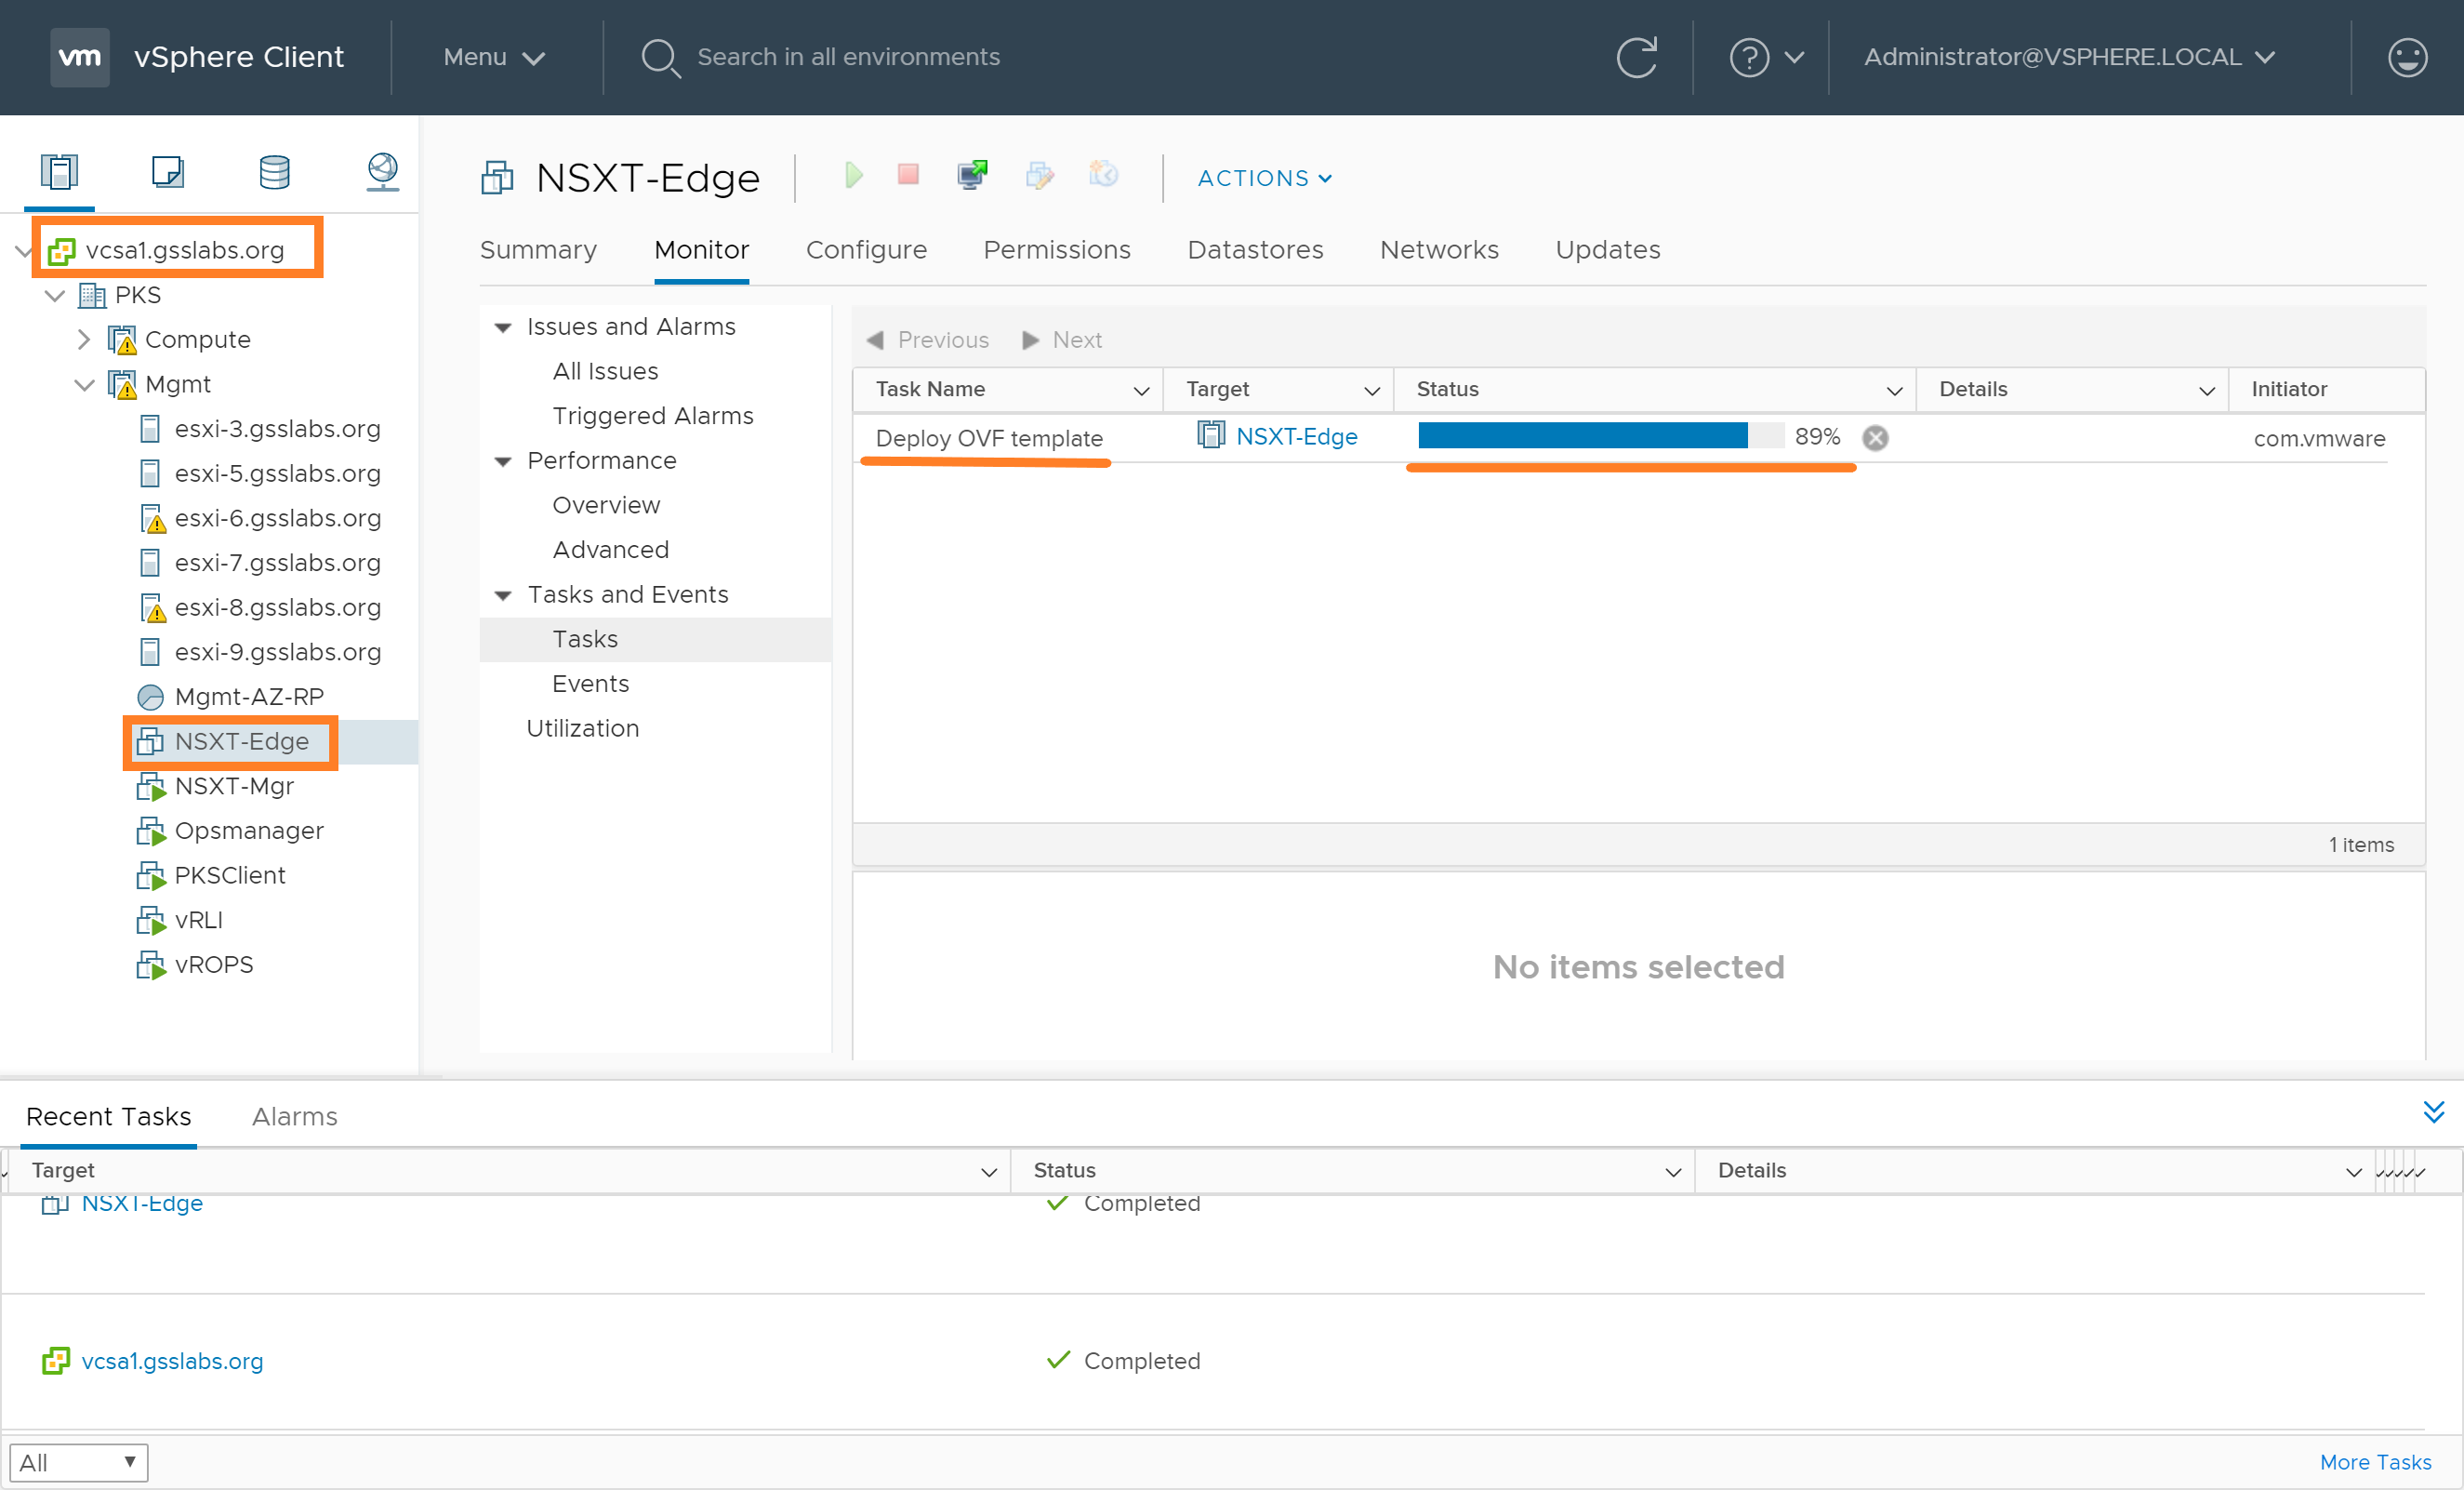Viewport: 2464px width, 1490px height.
Task: Click the refresh icon in top bar
Action: coord(1637,57)
